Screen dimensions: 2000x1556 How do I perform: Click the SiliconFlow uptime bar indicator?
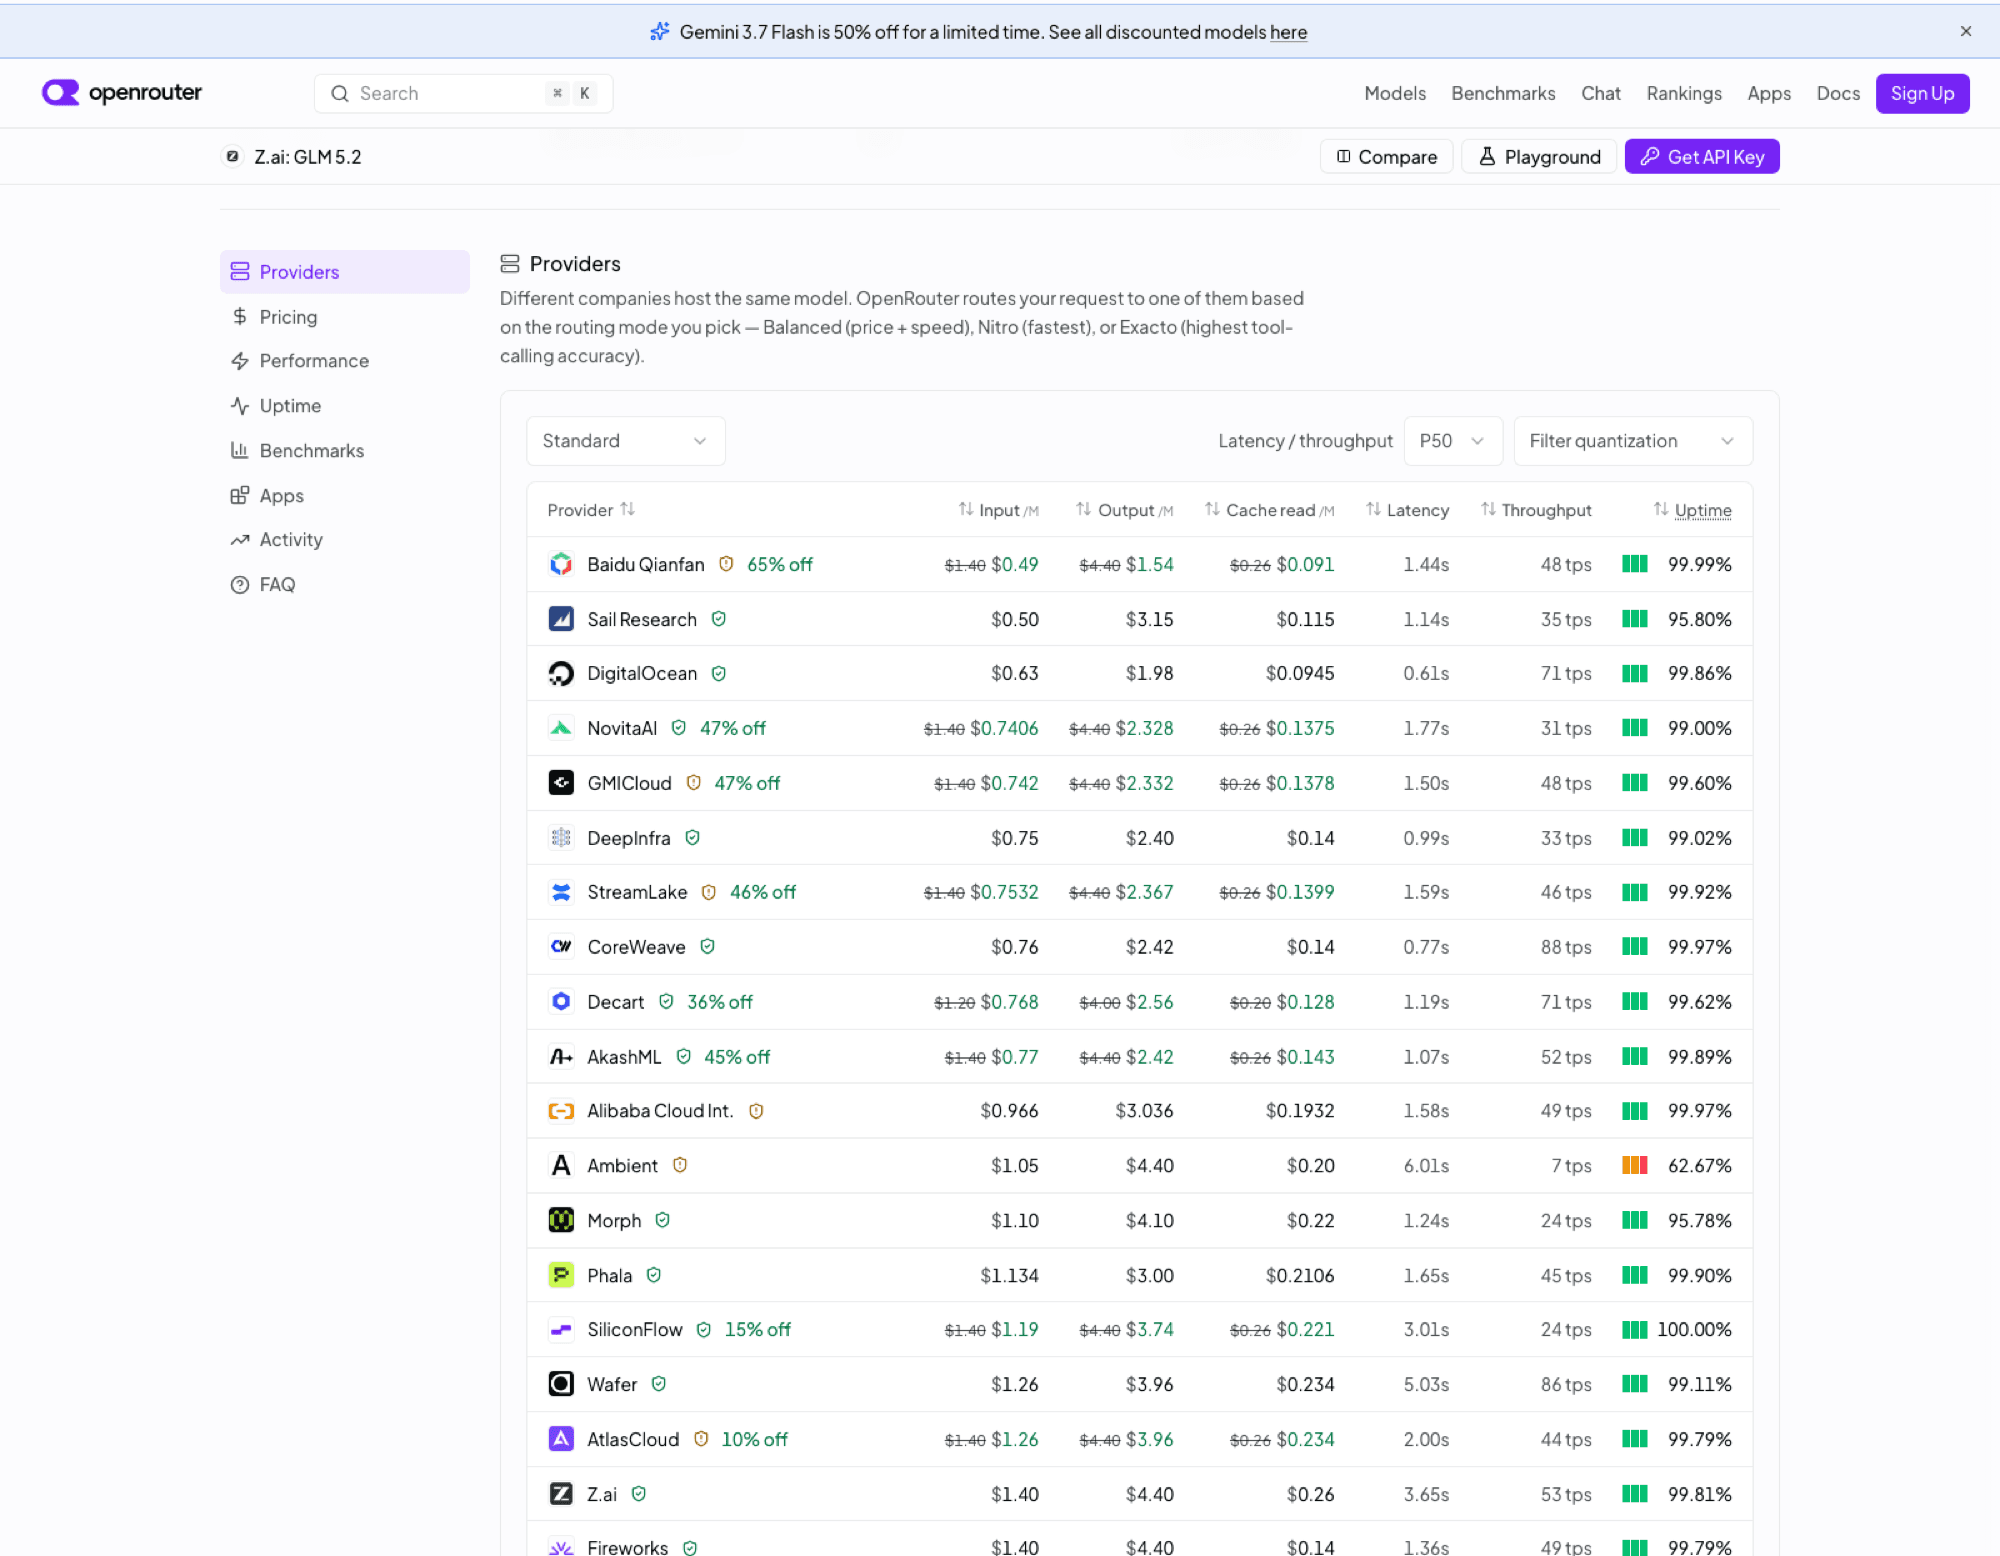point(1635,1330)
